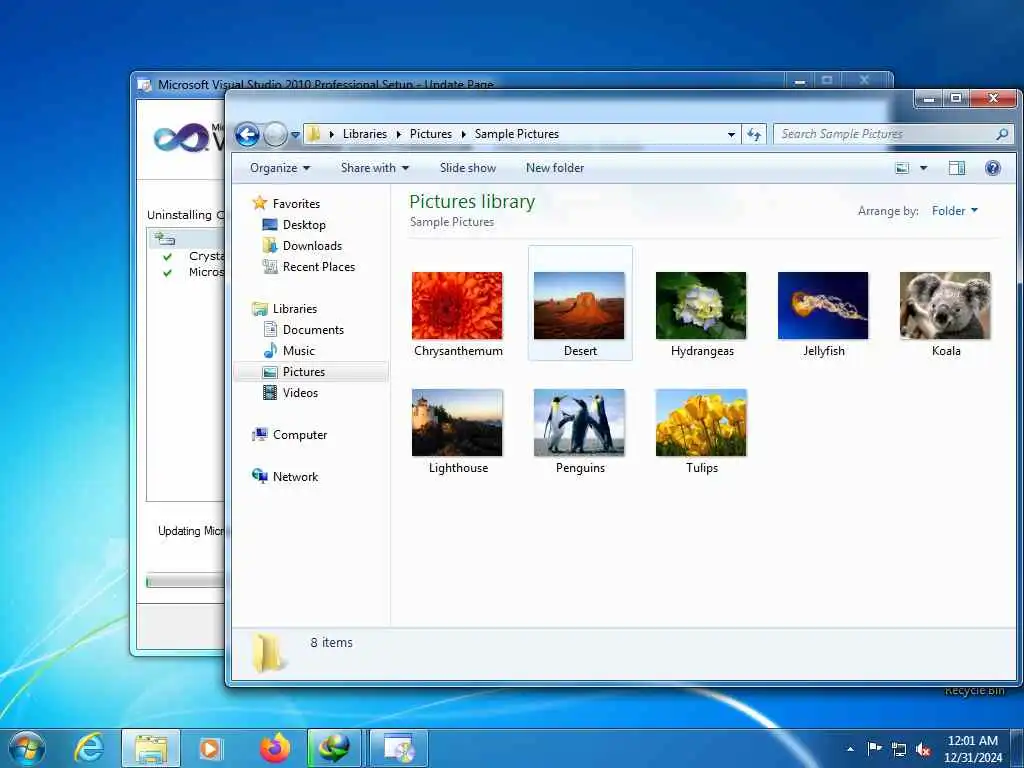
Task: Click the Penguins file name label
Action: tap(580, 468)
